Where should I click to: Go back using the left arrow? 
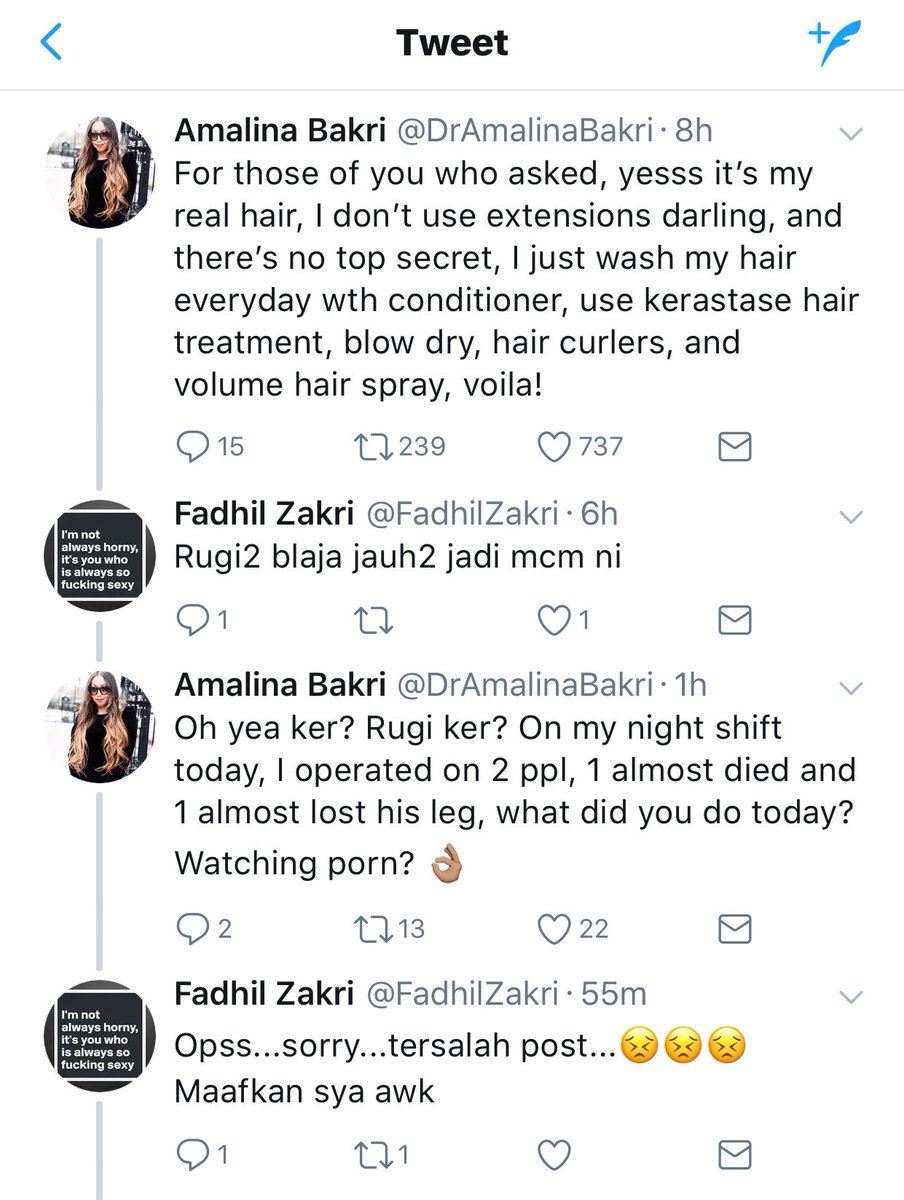coord(48,42)
